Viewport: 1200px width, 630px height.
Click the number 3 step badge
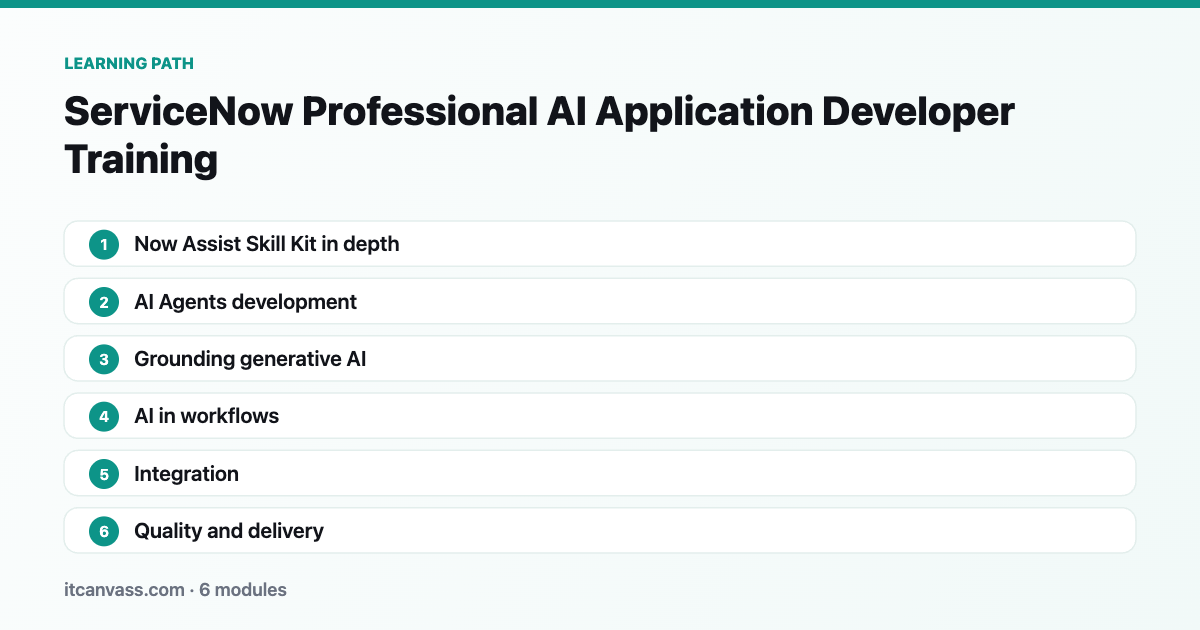click(x=104, y=359)
